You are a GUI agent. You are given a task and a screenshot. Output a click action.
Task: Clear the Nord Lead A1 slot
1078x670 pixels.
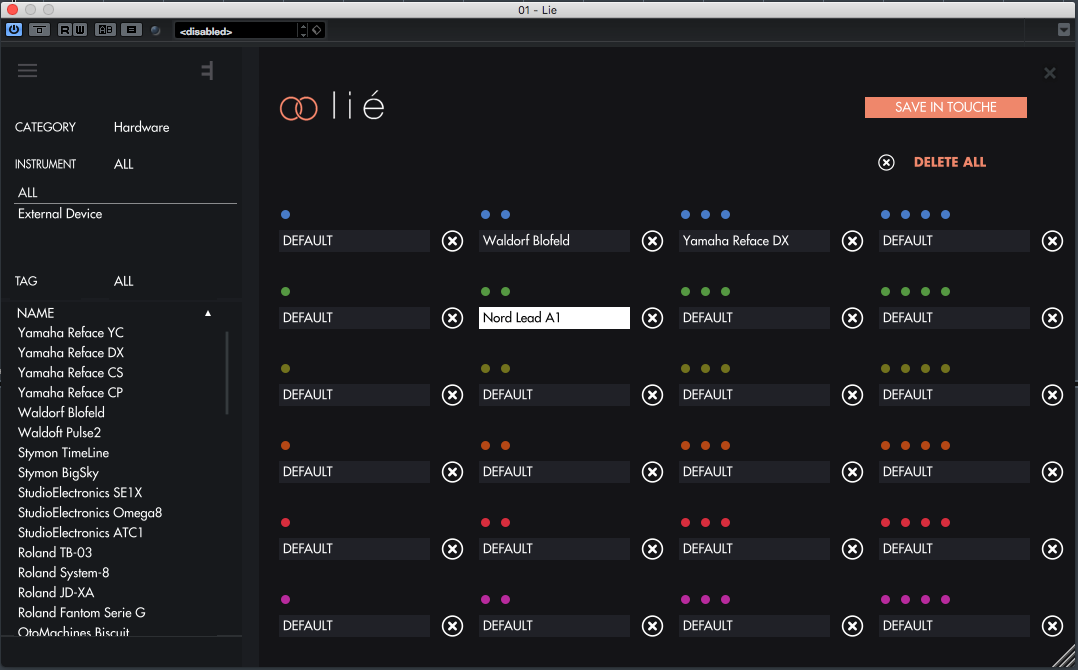click(x=652, y=318)
